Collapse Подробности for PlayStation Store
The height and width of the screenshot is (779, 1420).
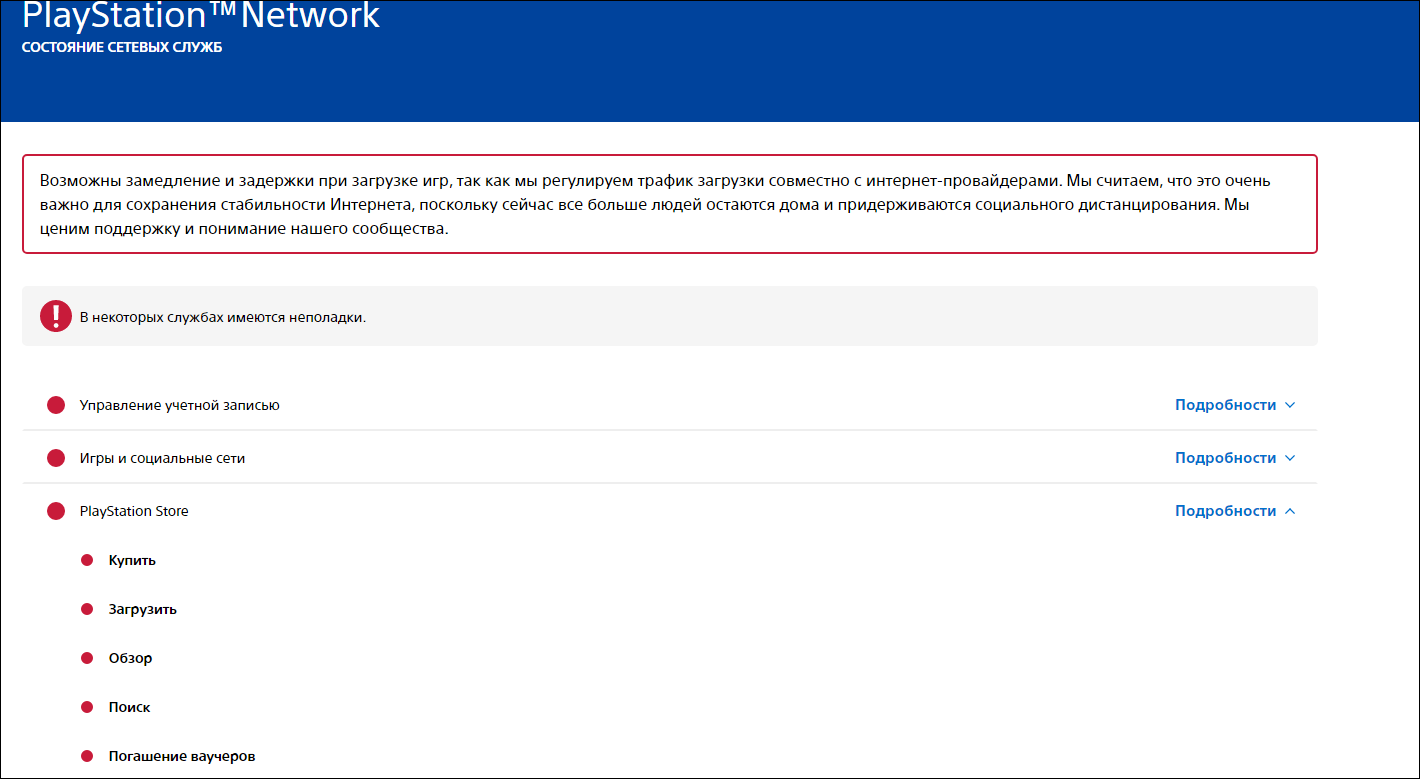[1234, 511]
